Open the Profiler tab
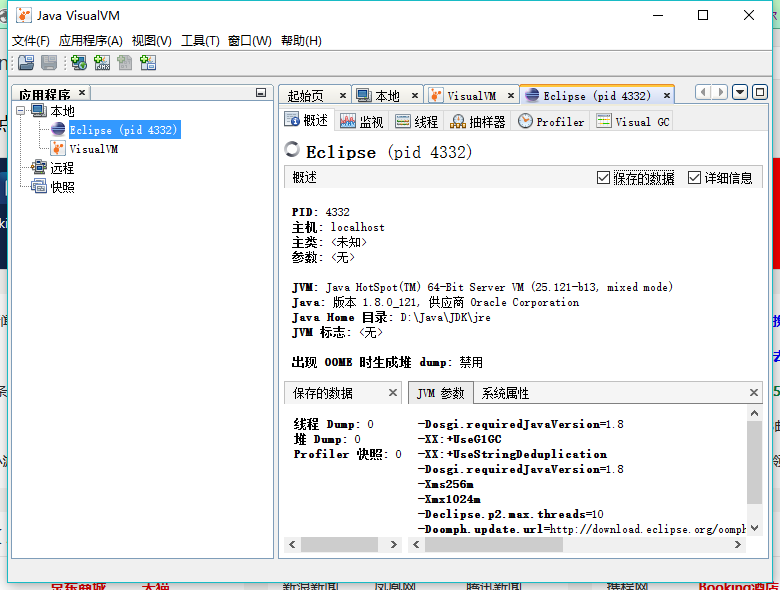 coord(551,121)
